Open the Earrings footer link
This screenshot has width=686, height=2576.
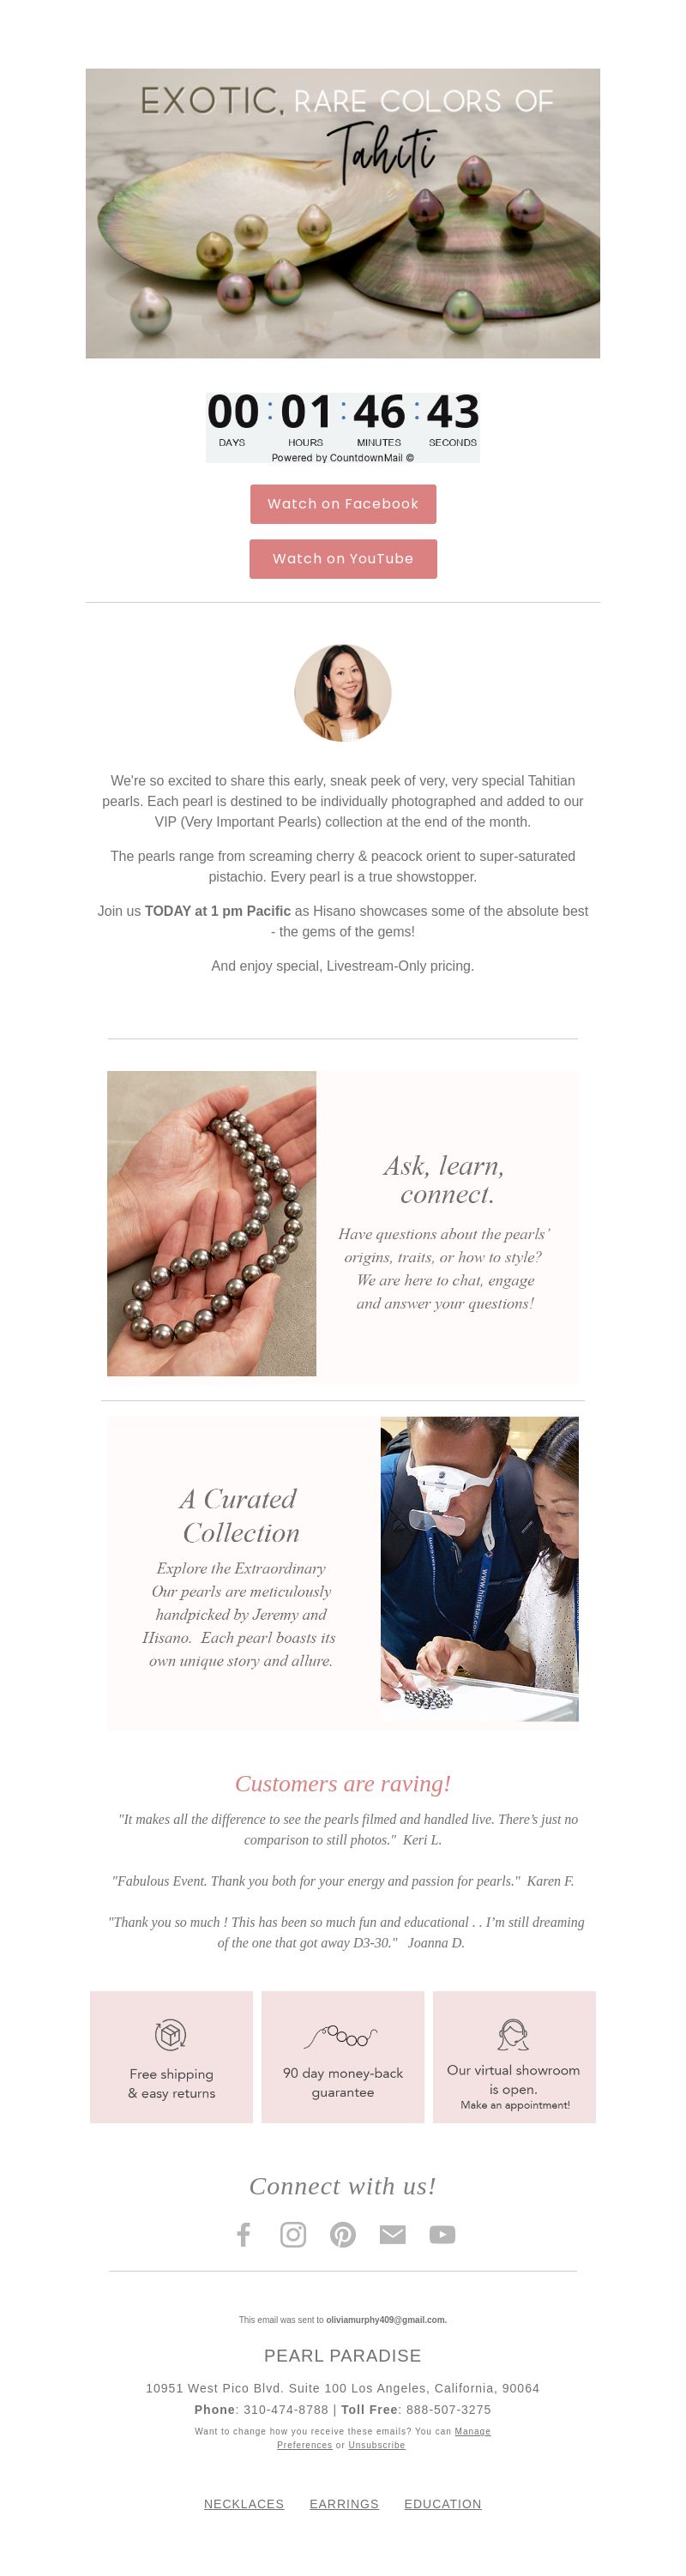click(x=344, y=2504)
